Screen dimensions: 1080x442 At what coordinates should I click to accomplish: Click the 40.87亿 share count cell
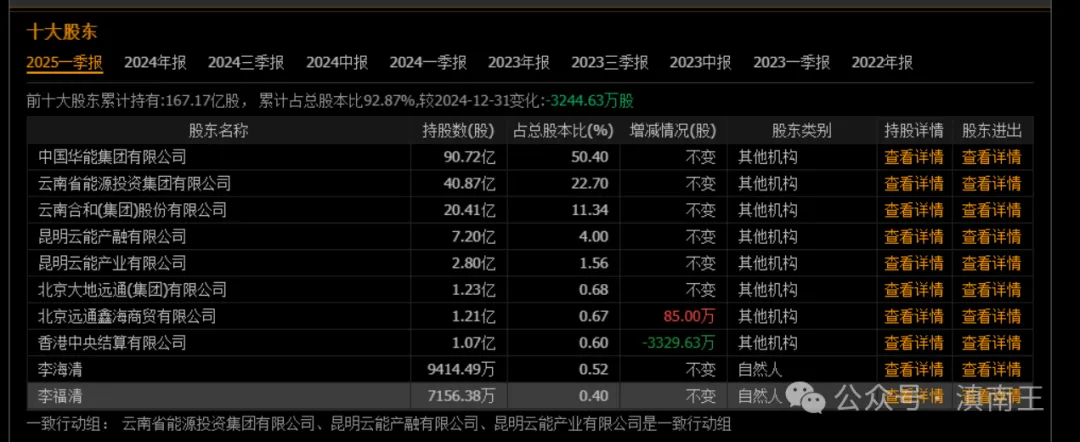click(x=469, y=184)
